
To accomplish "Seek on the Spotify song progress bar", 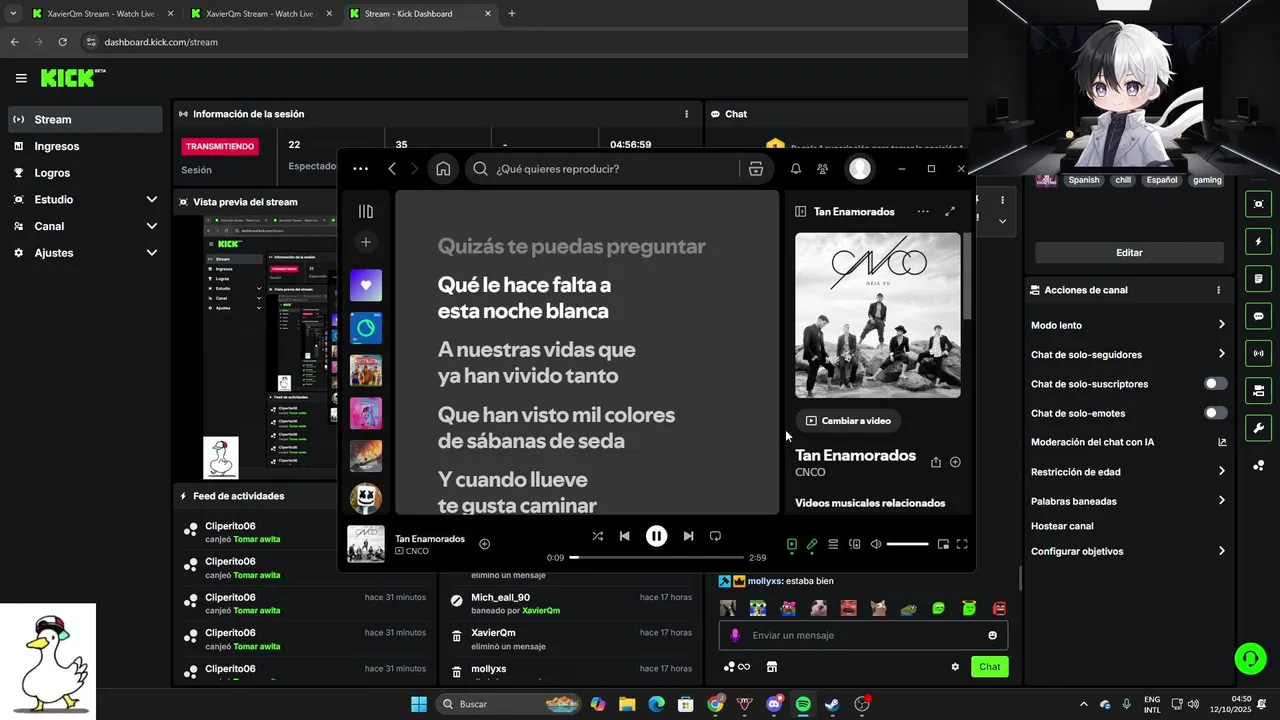I will pyautogui.click(x=656, y=557).
